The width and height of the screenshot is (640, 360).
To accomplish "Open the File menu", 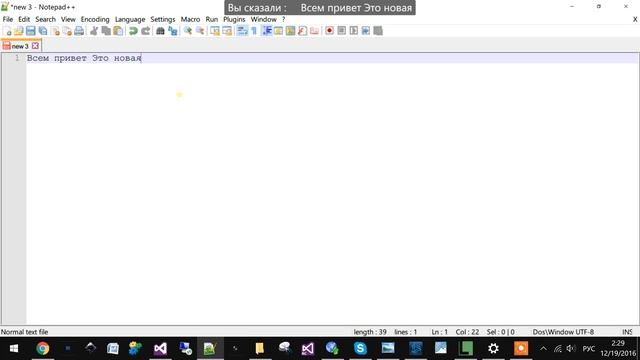I will [x=8, y=19].
